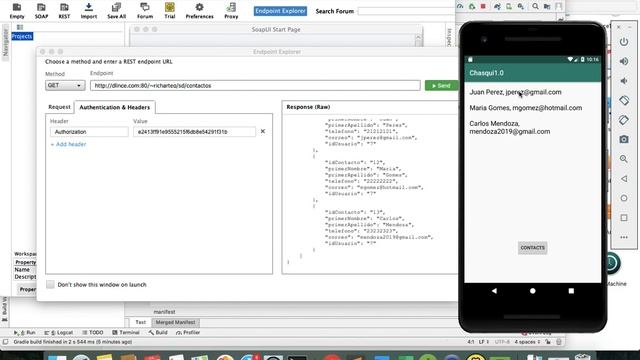This screenshot has width=640, height=360.
Task: Click the red Stop icon in Android Studio toolbar
Action: click(483, 6)
